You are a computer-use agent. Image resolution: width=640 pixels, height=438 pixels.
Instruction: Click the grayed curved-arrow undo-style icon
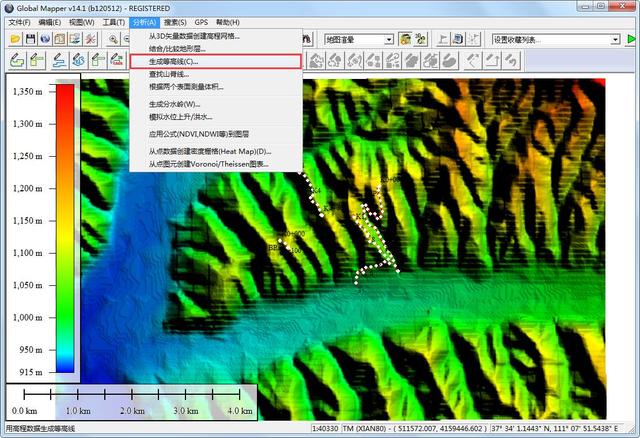pos(511,61)
